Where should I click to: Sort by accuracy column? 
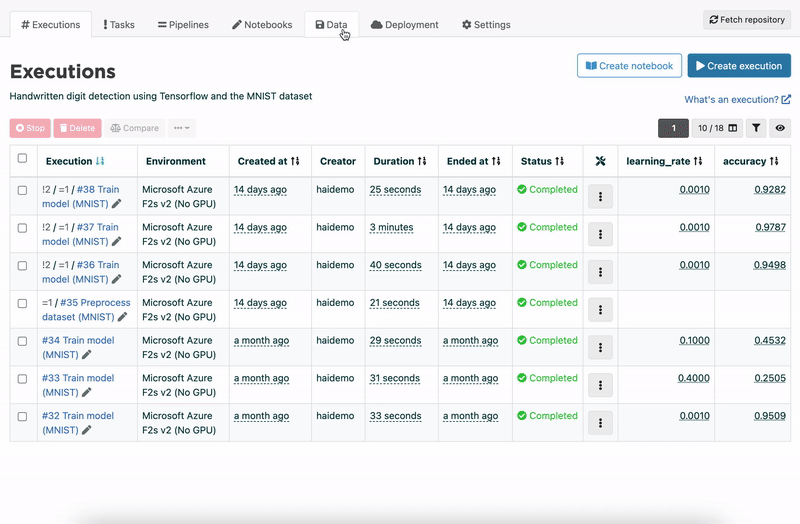click(751, 161)
